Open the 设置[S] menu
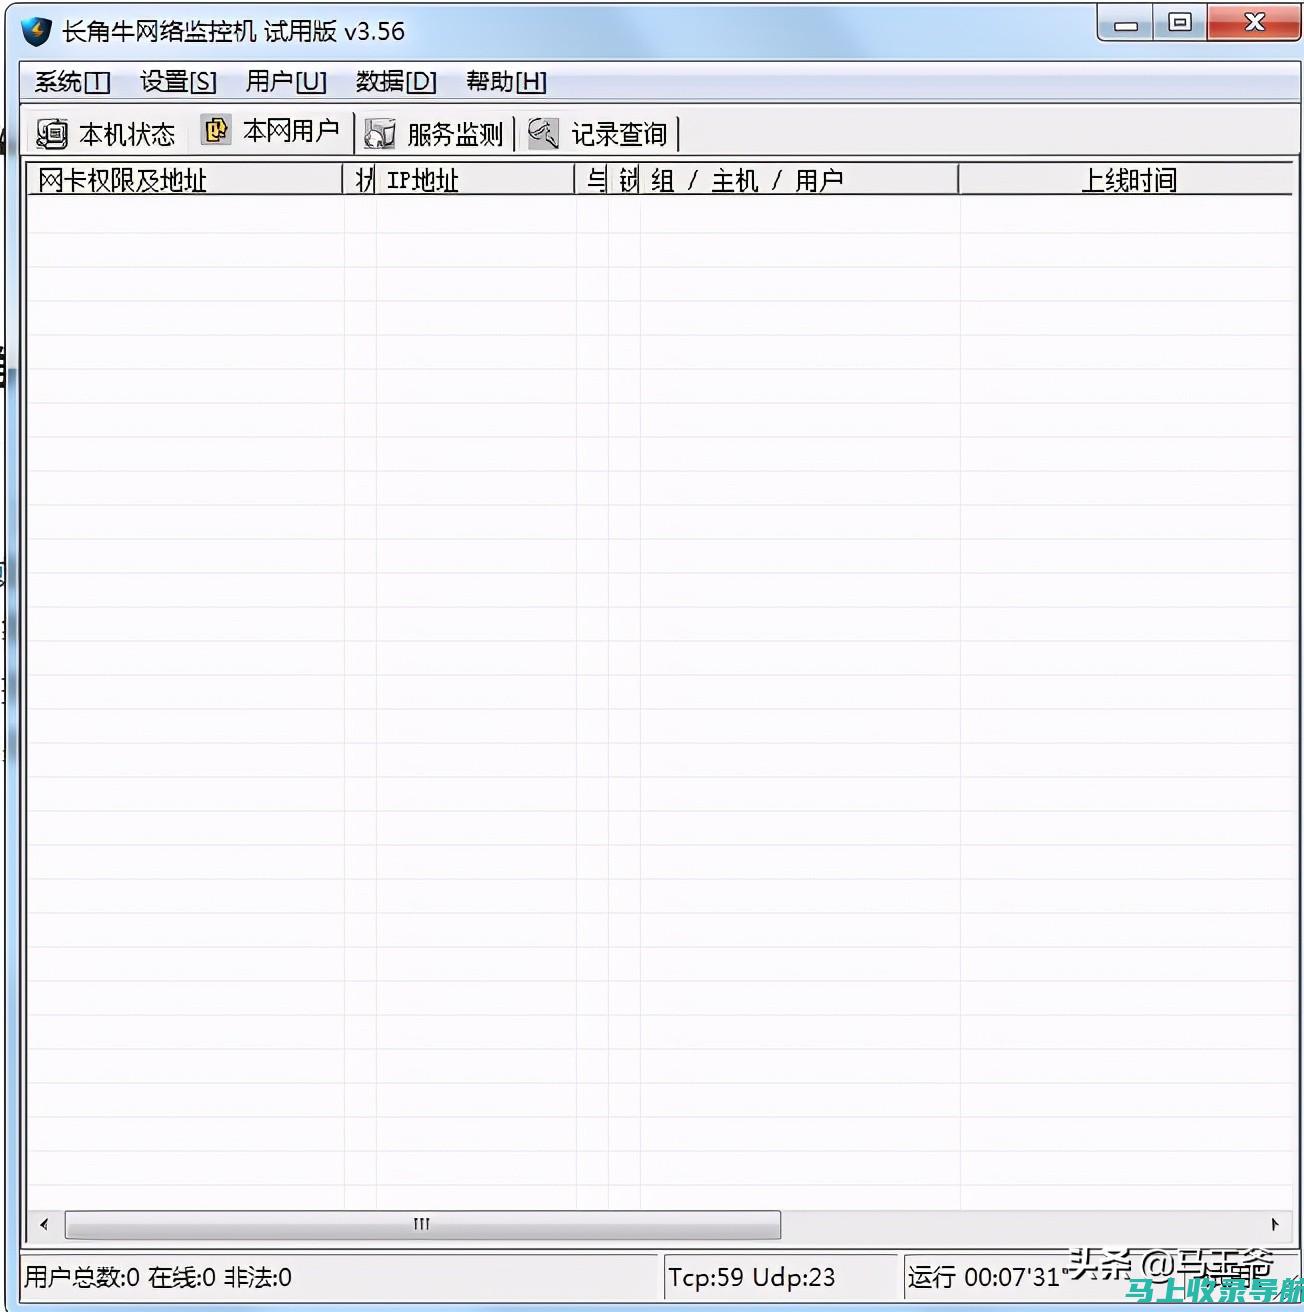 coord(178,82)
